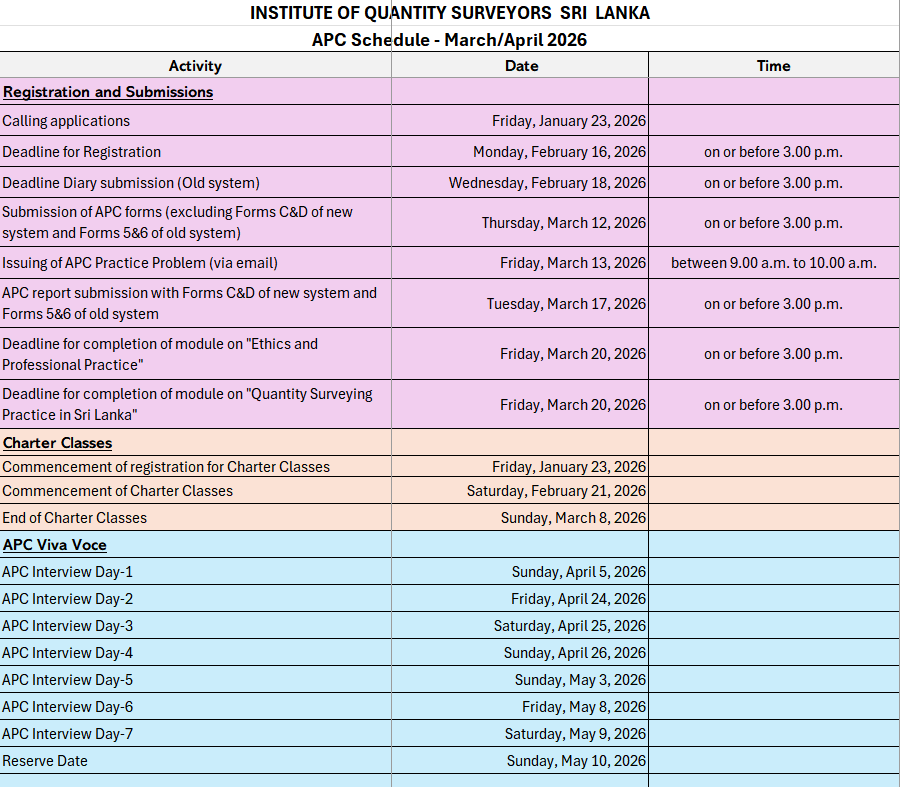Select the date 'Monday, February 16, 2026'
Image resolution: width=900 pixels, height=787 pixels.
[559, 152]
